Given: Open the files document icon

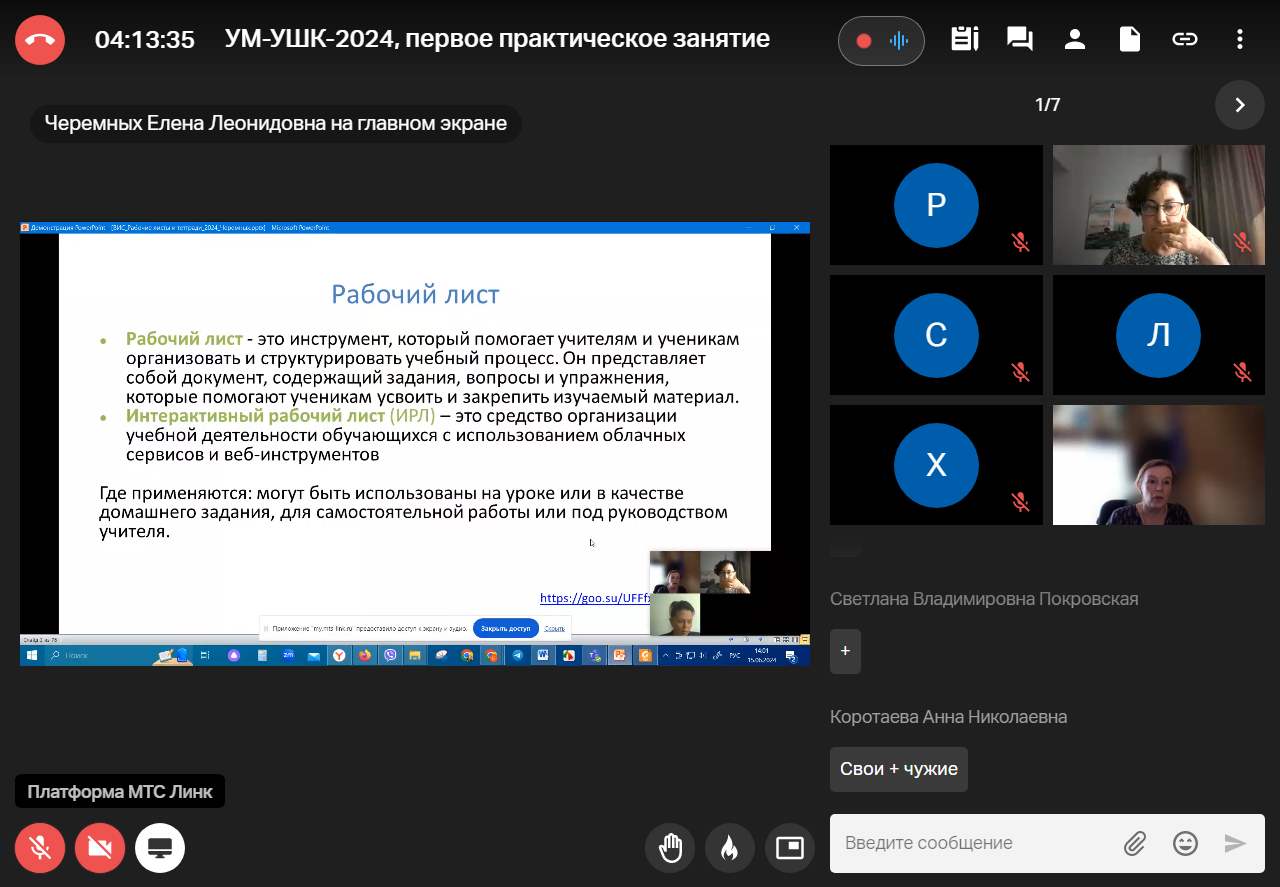Looking at the screenshot, I should pyautogui.click(x=1129, y=40).
